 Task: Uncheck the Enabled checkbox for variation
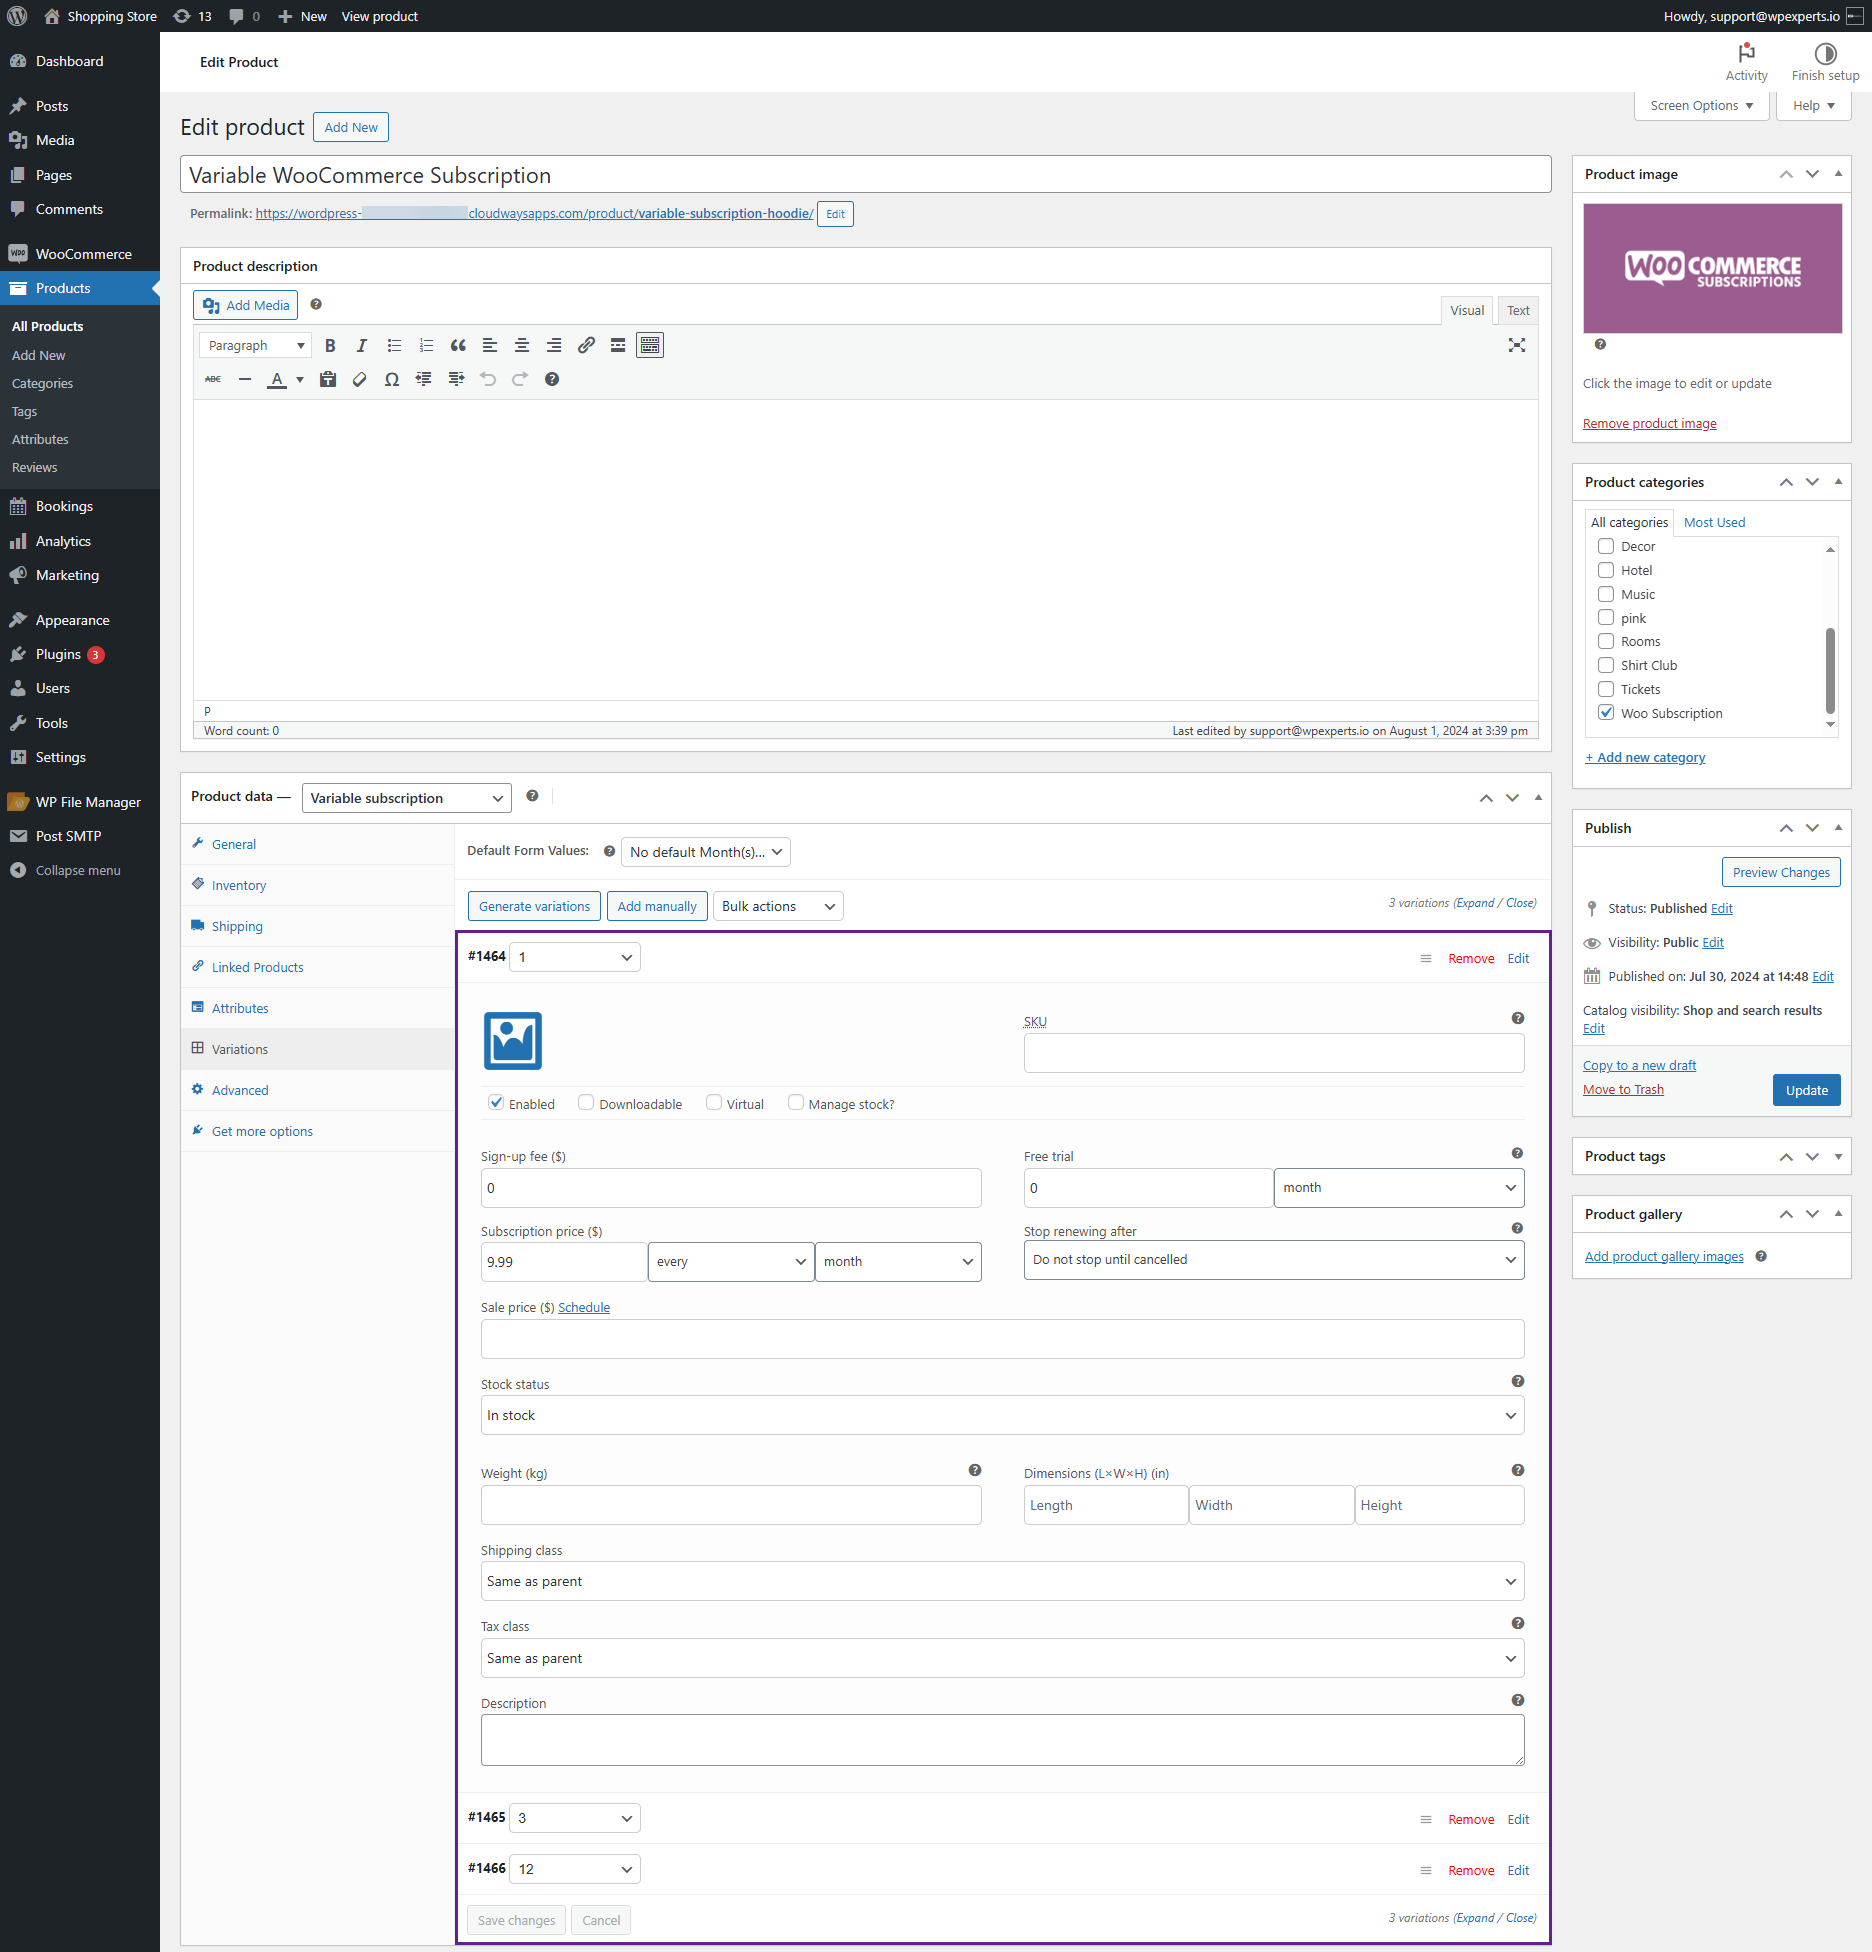pos(496,1102)
